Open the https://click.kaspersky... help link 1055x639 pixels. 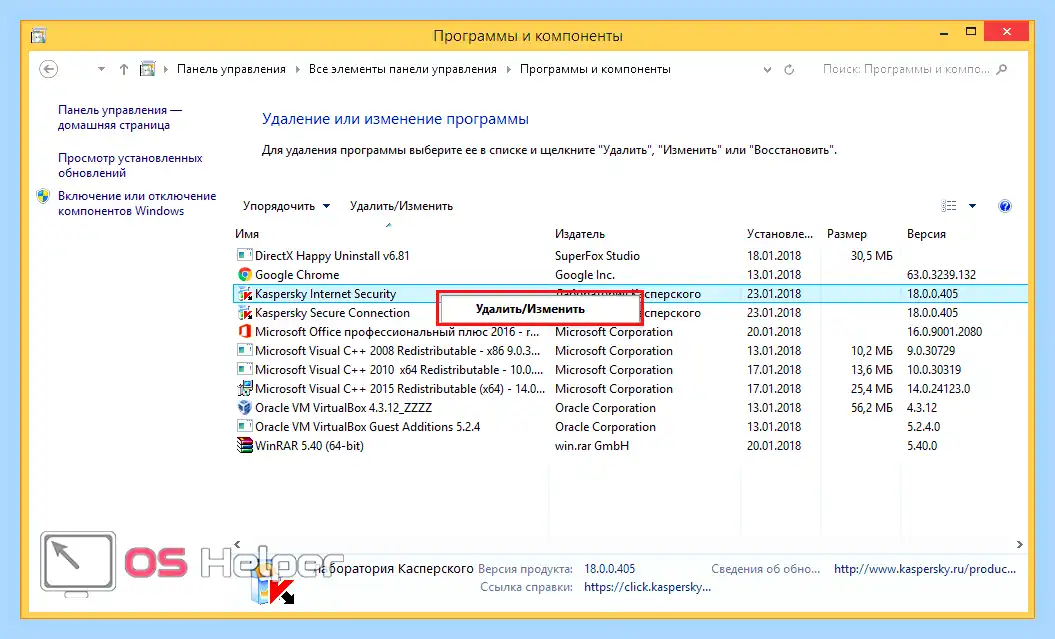(x=647, y=587)
